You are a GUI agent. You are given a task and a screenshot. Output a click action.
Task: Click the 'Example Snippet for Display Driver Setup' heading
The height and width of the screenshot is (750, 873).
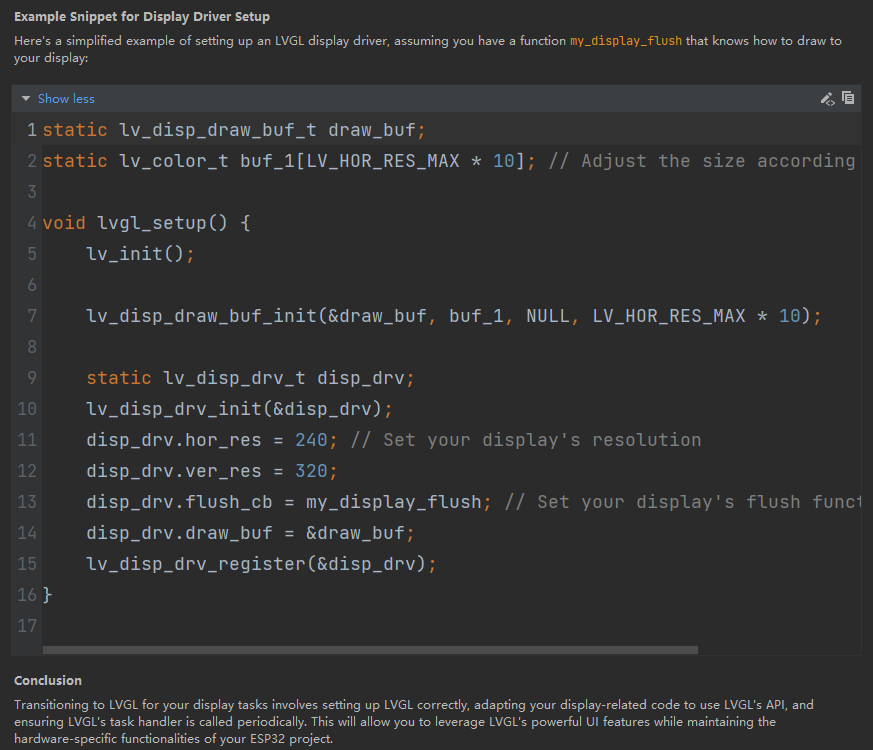coord(142,17)
